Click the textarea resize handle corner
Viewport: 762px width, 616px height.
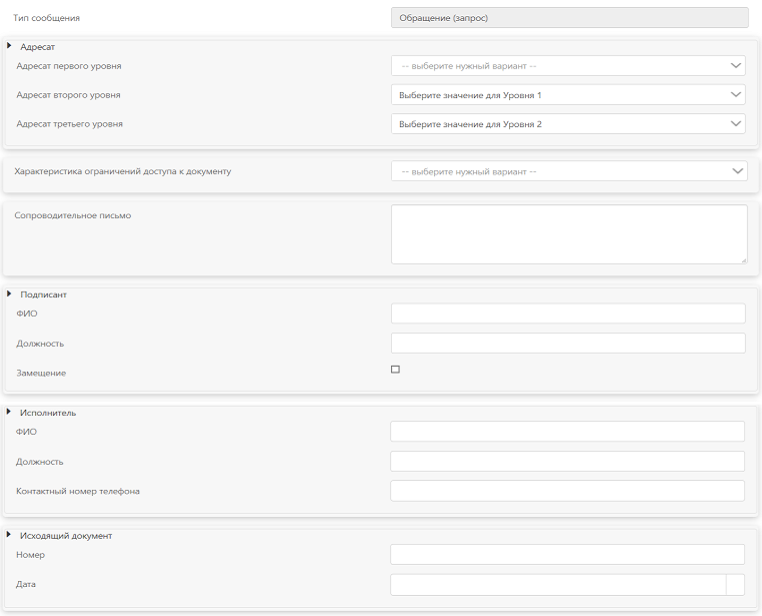tap(743, 260)
